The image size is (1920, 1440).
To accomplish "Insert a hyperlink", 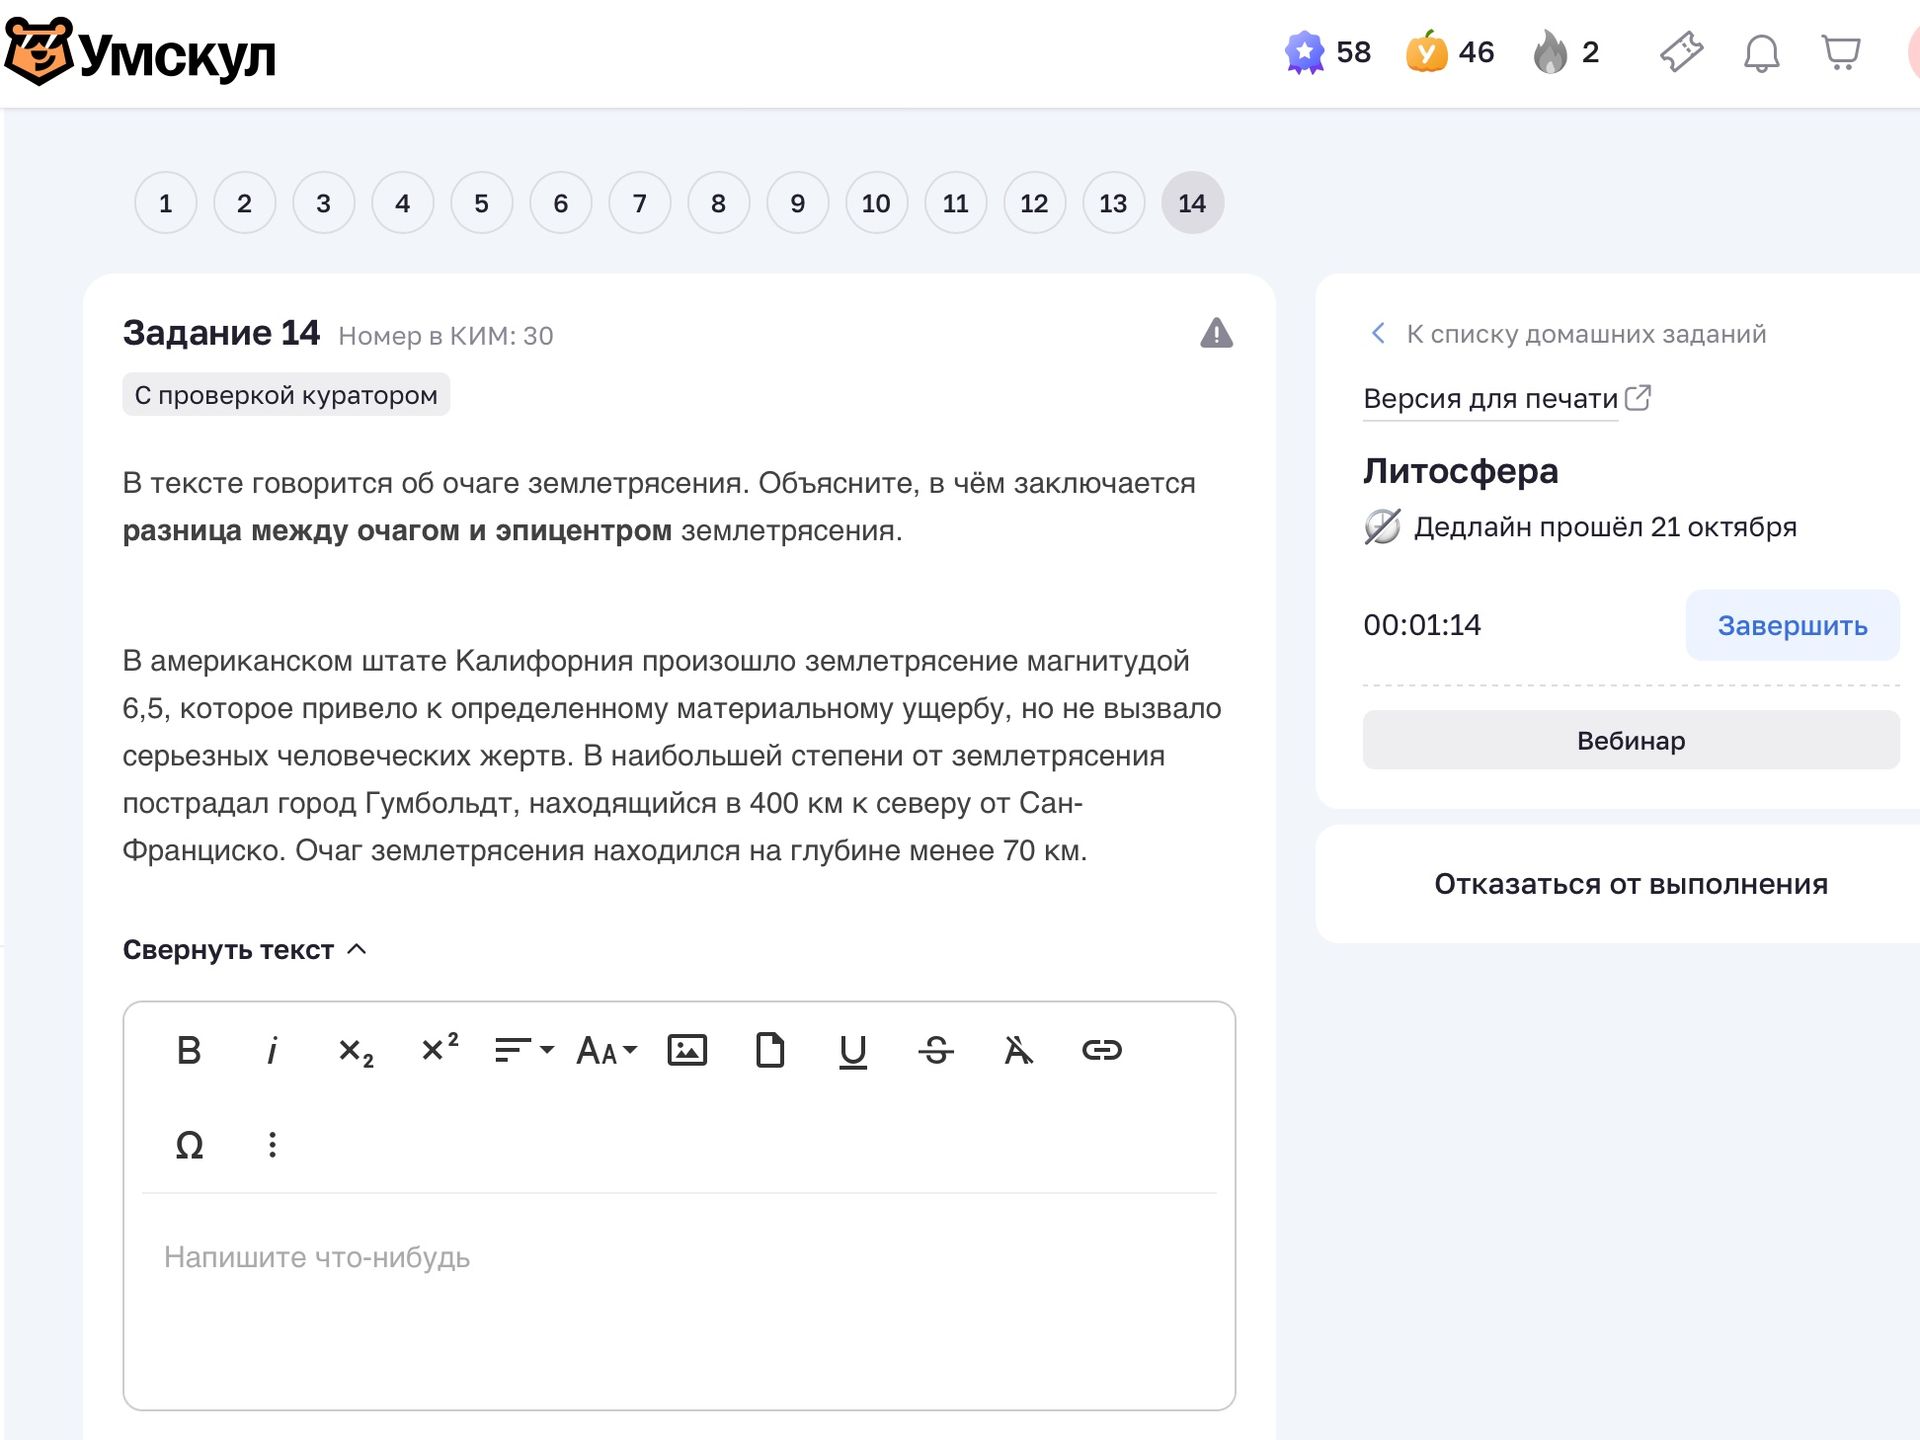I will tap(1102, 1050).
